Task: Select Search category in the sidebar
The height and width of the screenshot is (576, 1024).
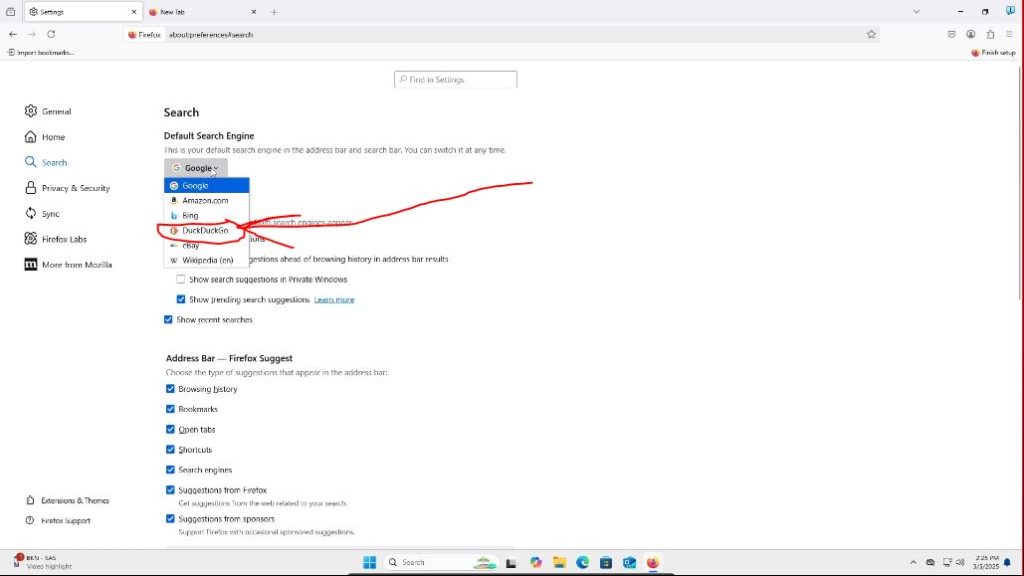Action: (46, 162)
